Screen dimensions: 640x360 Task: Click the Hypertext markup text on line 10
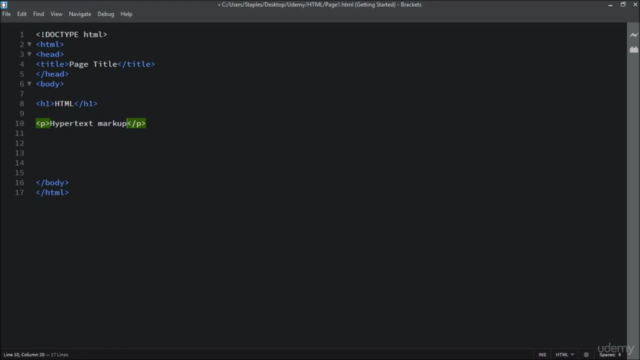88,123
